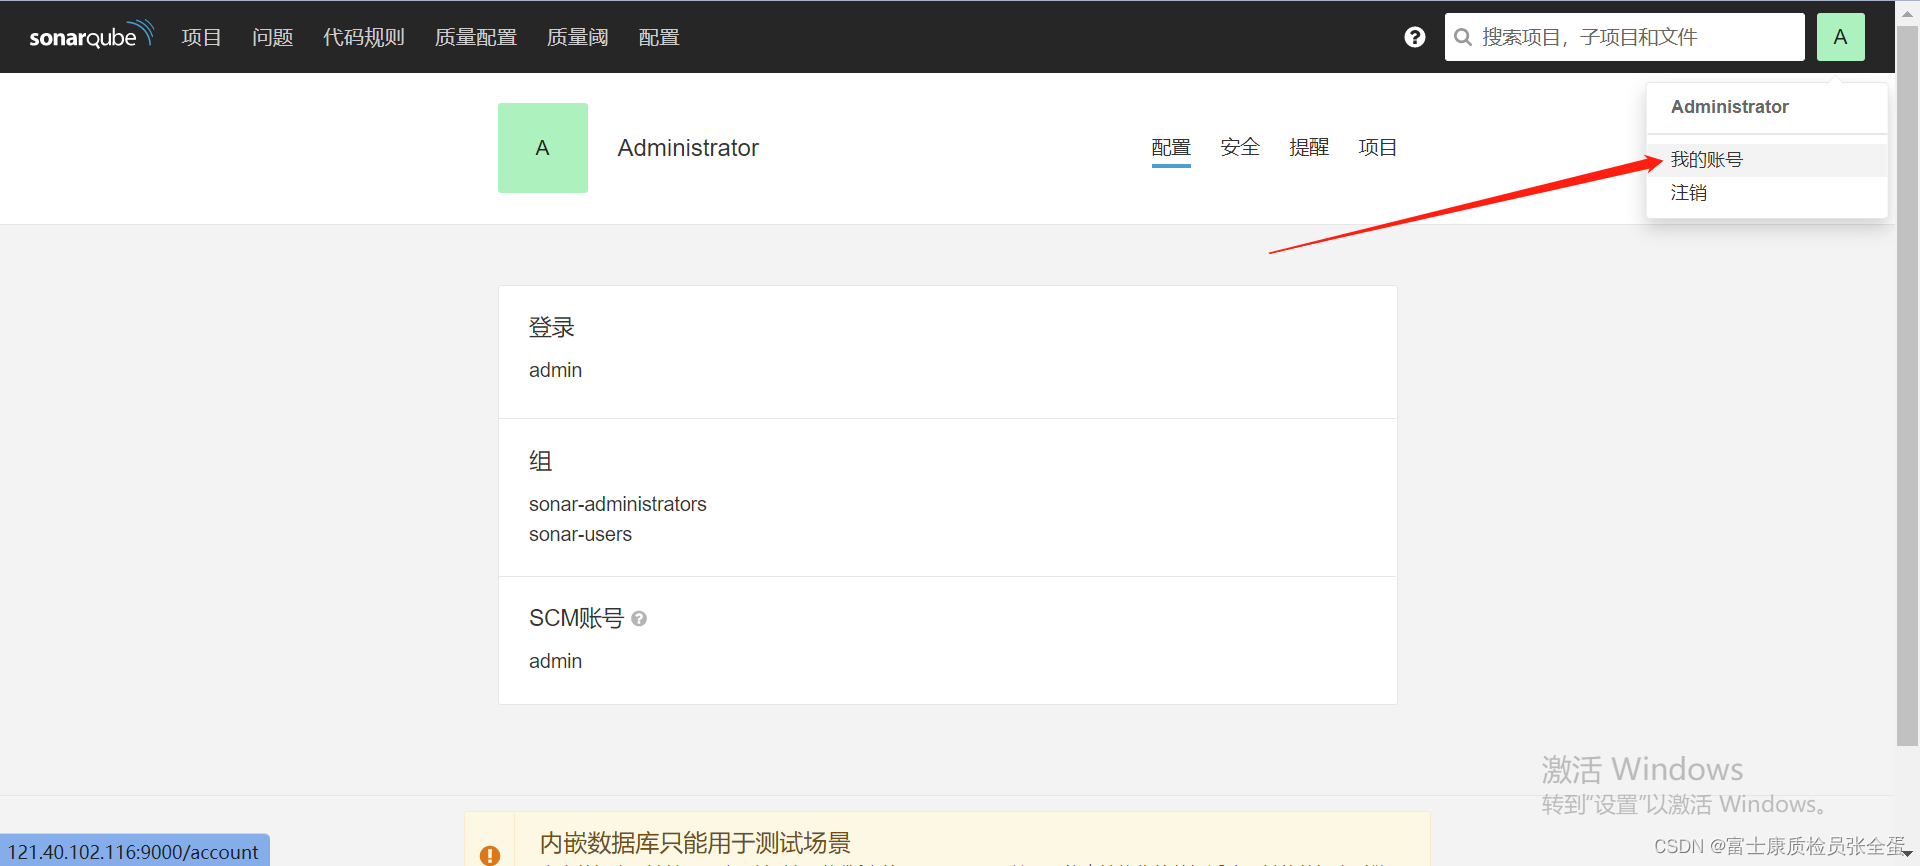Click the search magnifier icon
1920x866 pixels.
click(1463, 37)
